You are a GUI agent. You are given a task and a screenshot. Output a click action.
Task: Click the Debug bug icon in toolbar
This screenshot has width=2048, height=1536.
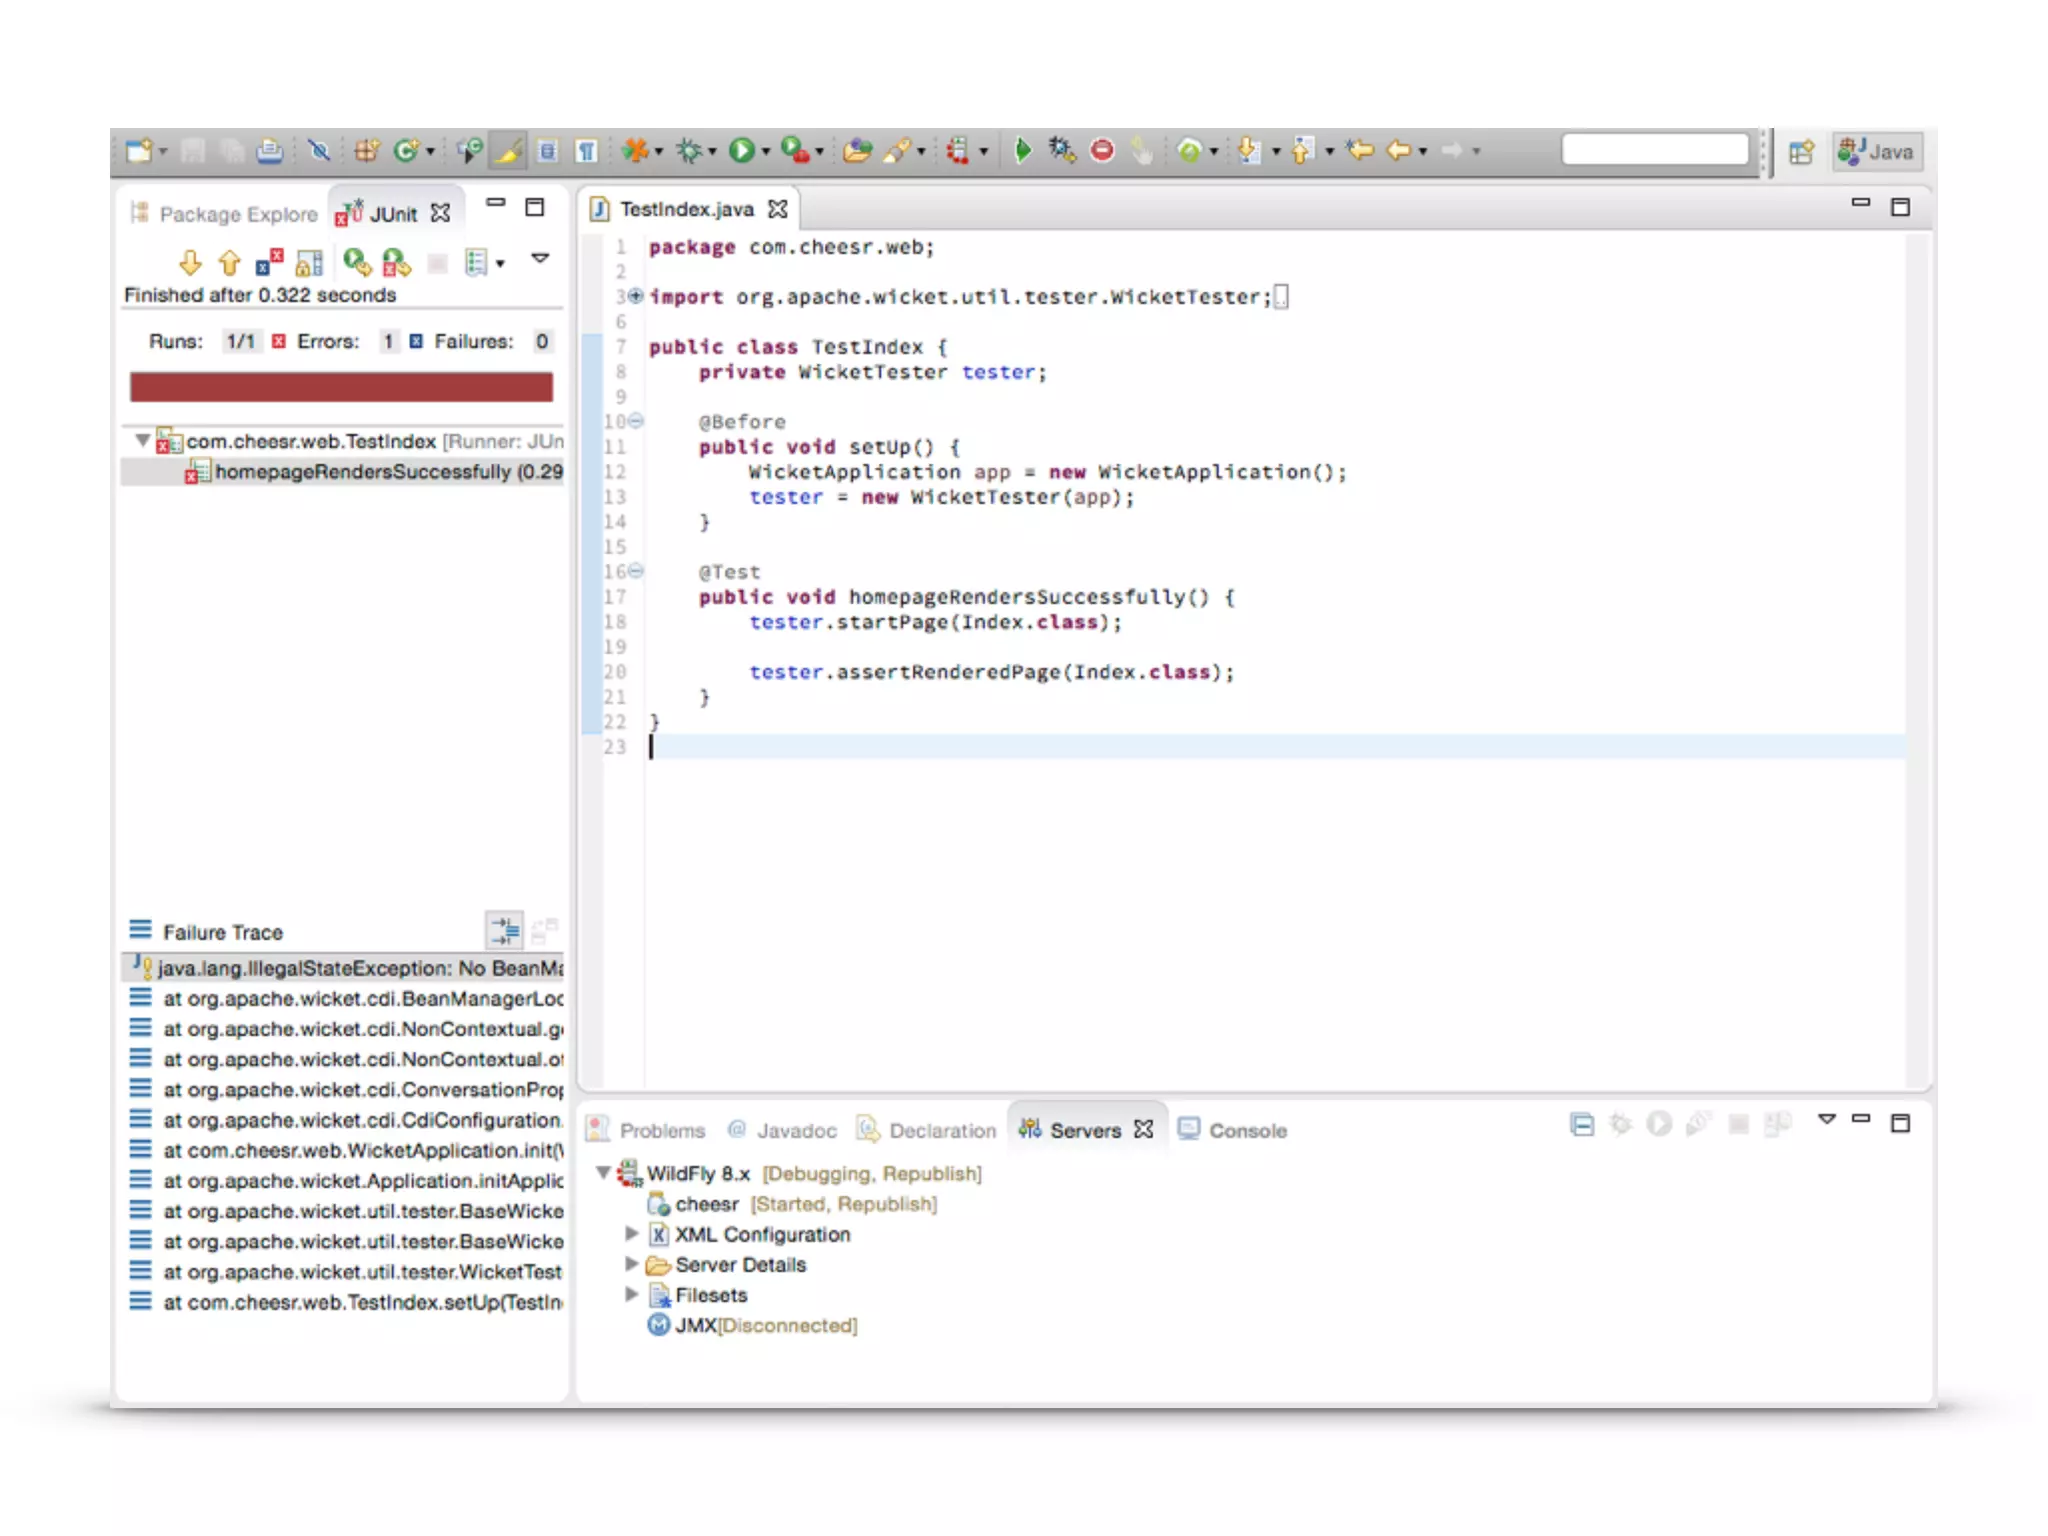pos(689,151)
